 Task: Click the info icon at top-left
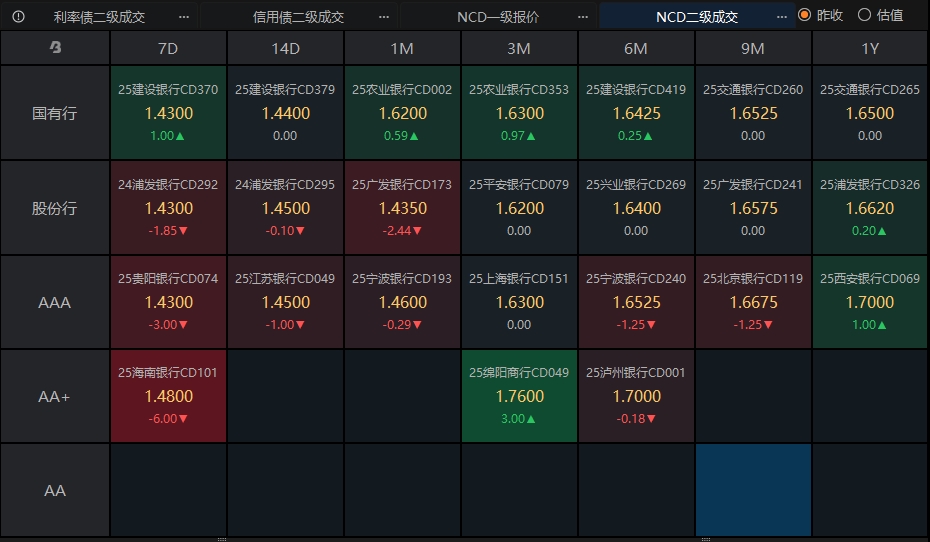(19, 16)
